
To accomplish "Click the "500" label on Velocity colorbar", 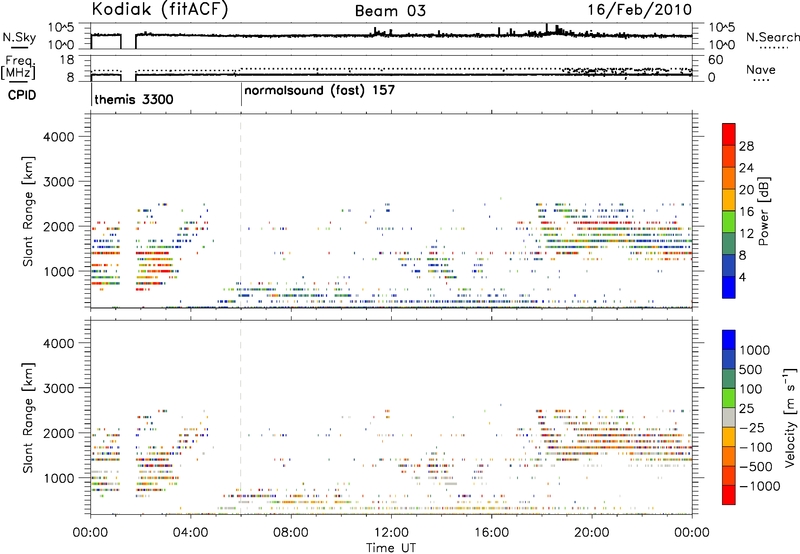I will click(x=751, y=370).
